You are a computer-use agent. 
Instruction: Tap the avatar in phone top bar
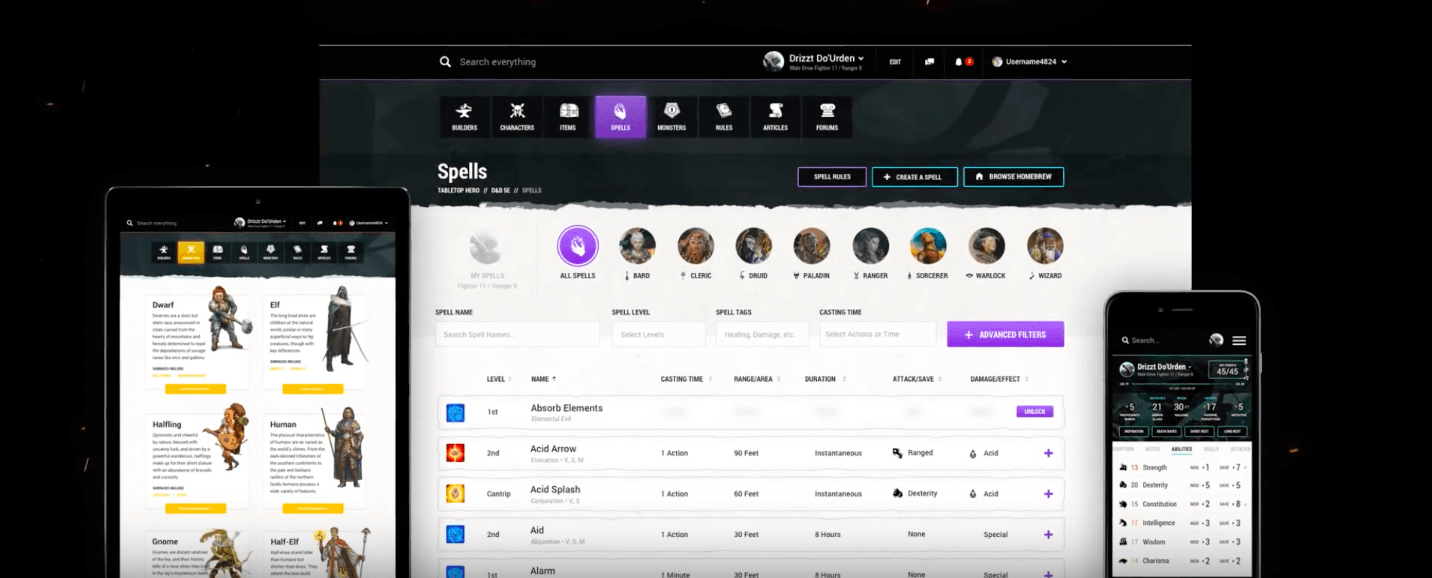pos(1216,340)
